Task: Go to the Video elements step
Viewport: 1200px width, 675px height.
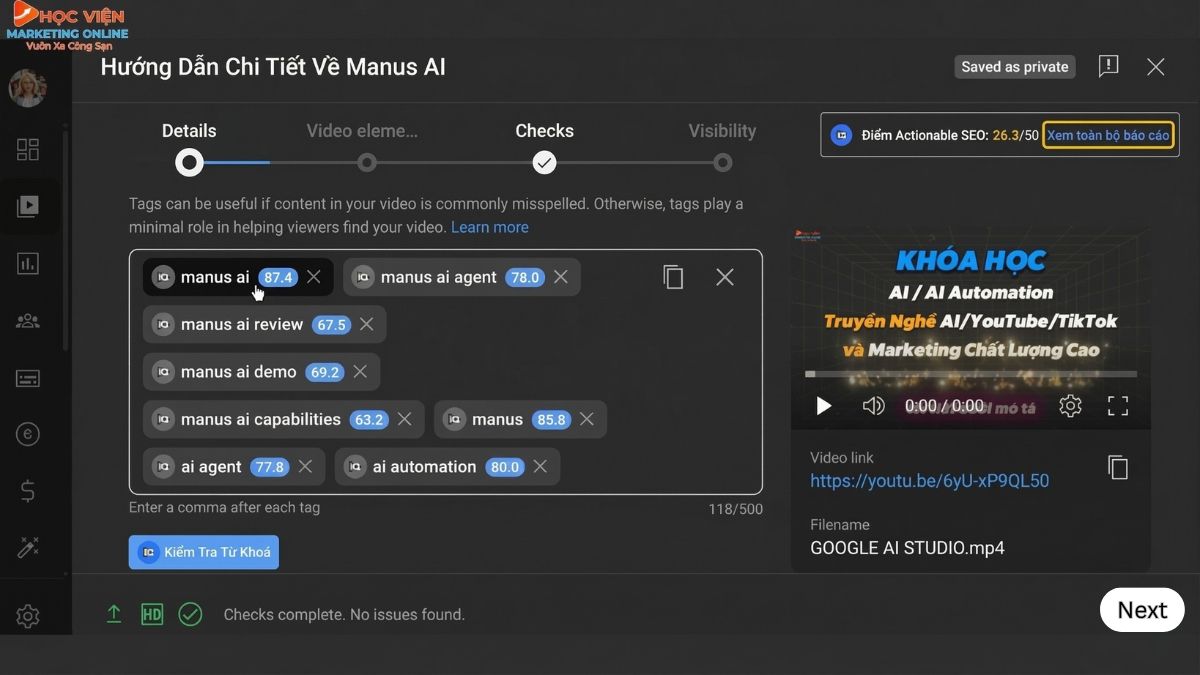Action: click(362, 130)
